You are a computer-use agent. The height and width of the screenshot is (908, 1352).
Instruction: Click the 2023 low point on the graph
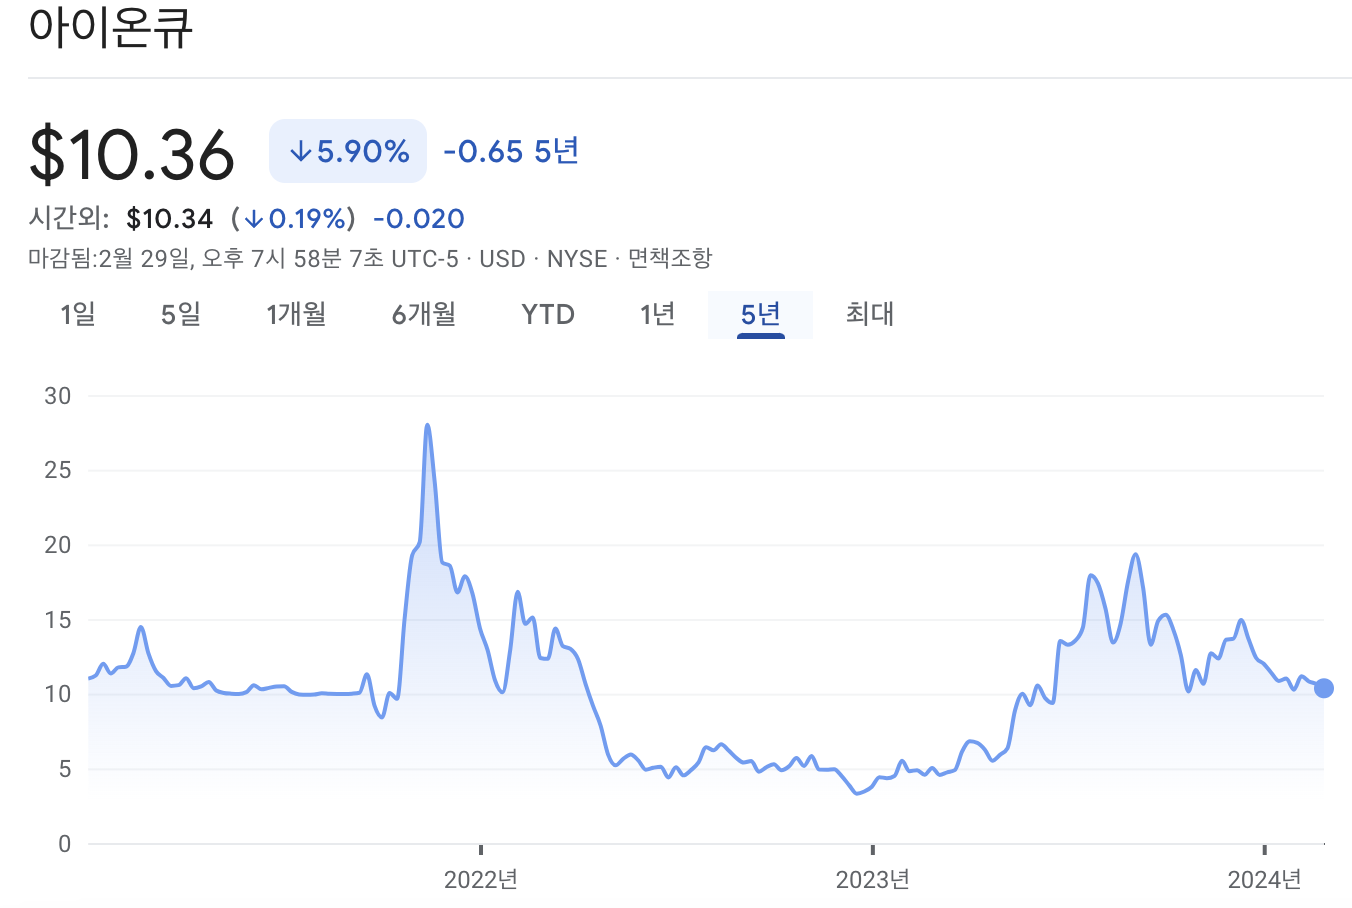(856, 792)
